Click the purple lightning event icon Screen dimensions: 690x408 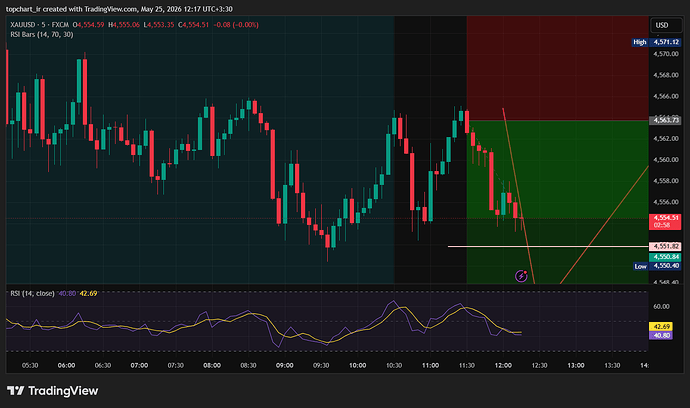521,276
